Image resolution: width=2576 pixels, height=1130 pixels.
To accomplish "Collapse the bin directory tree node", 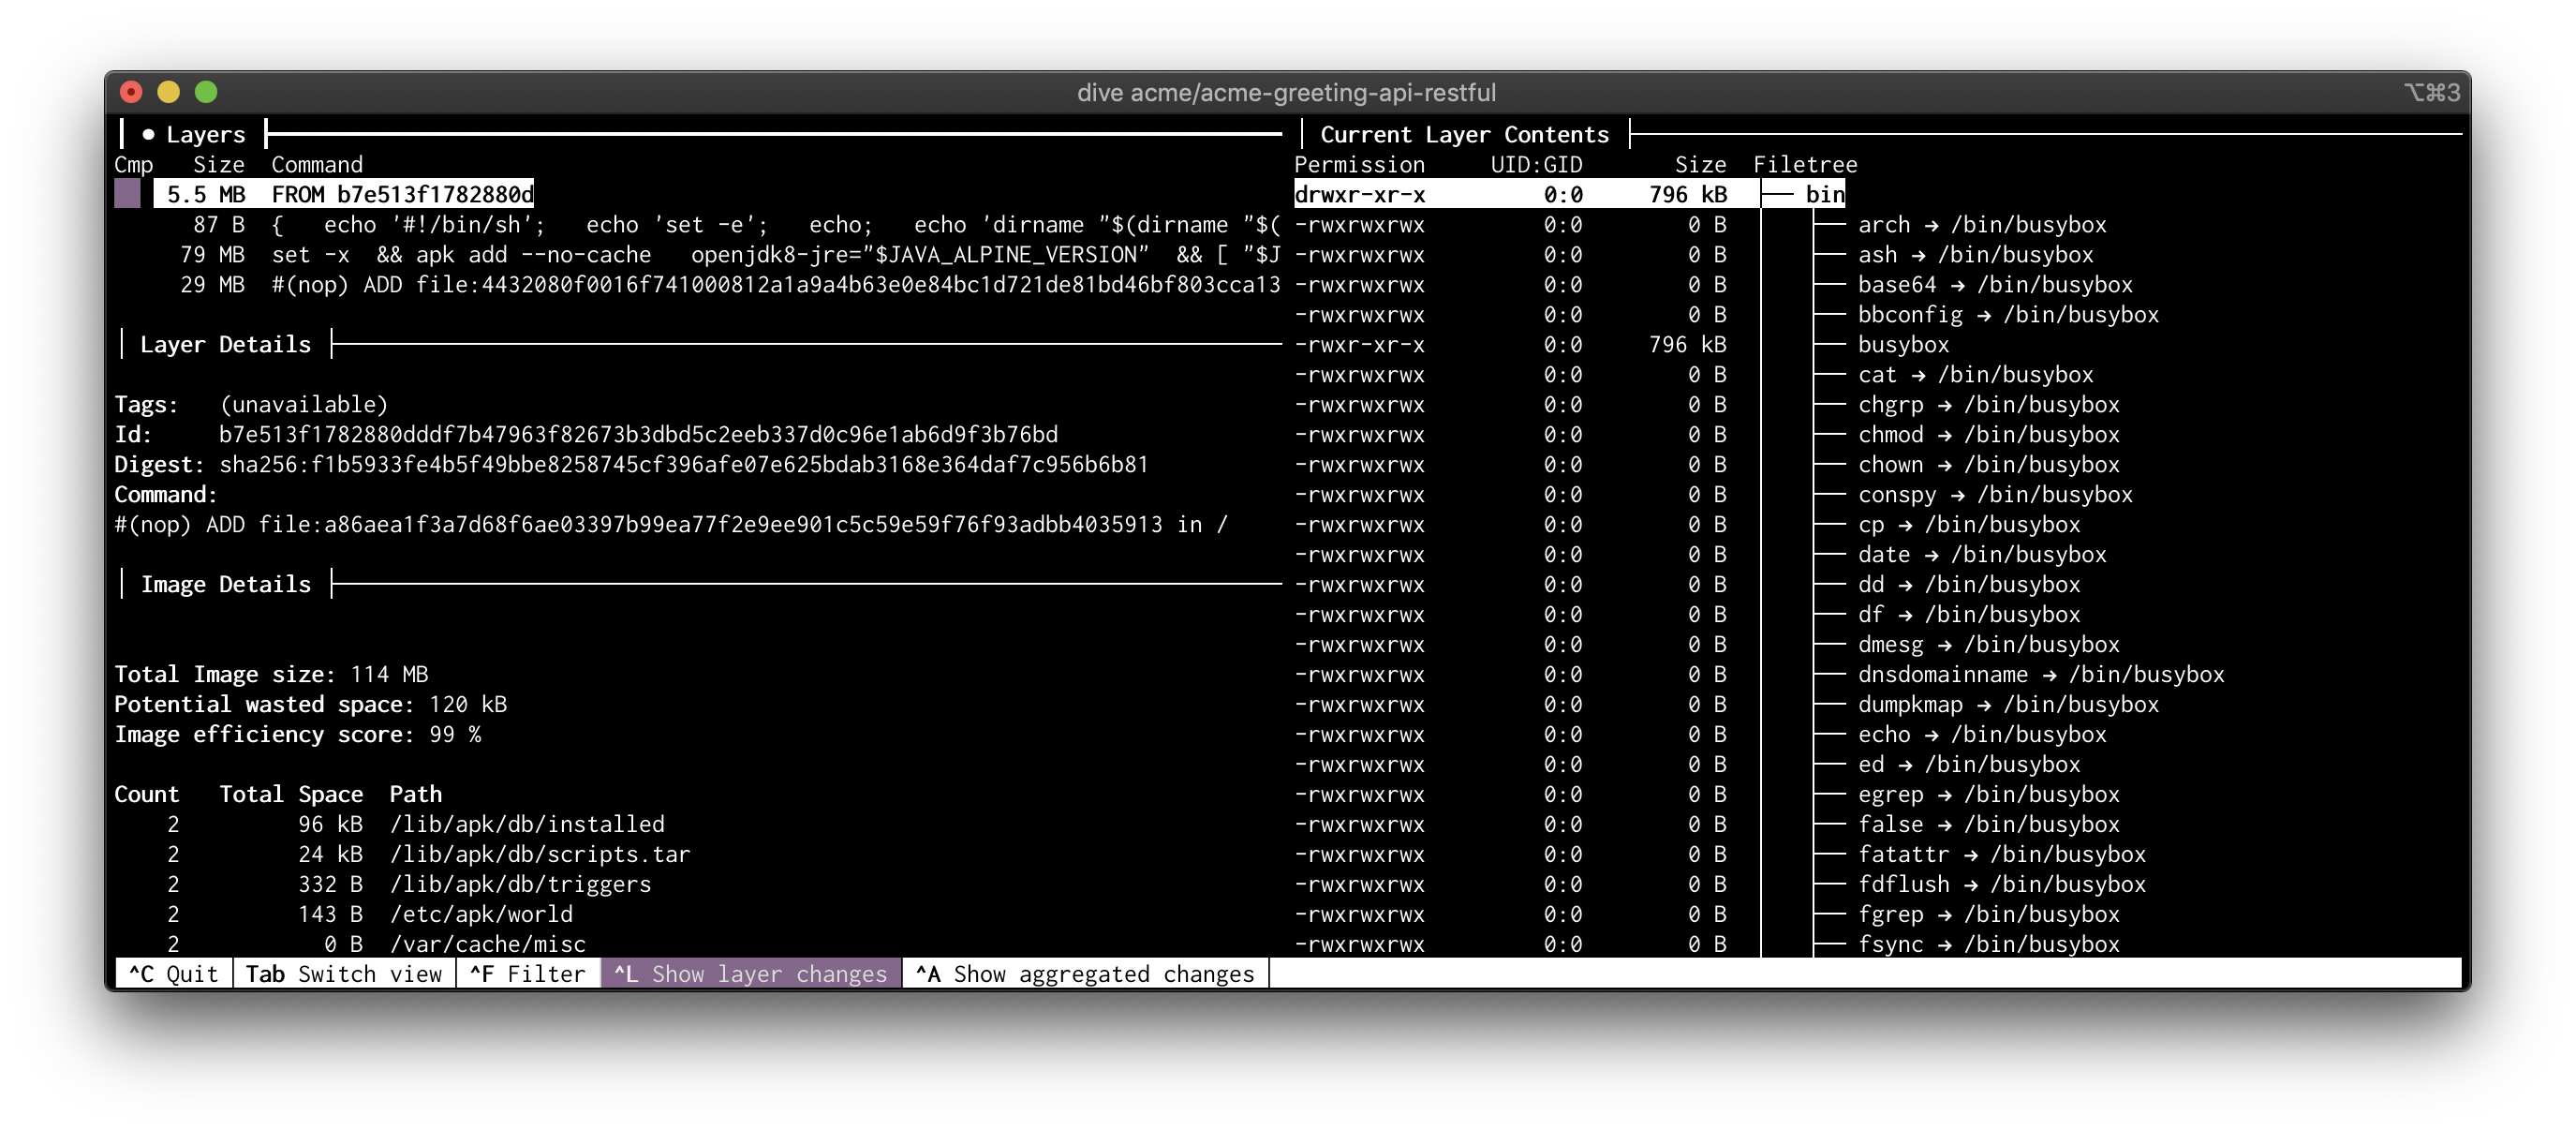I will point(1824,194).
